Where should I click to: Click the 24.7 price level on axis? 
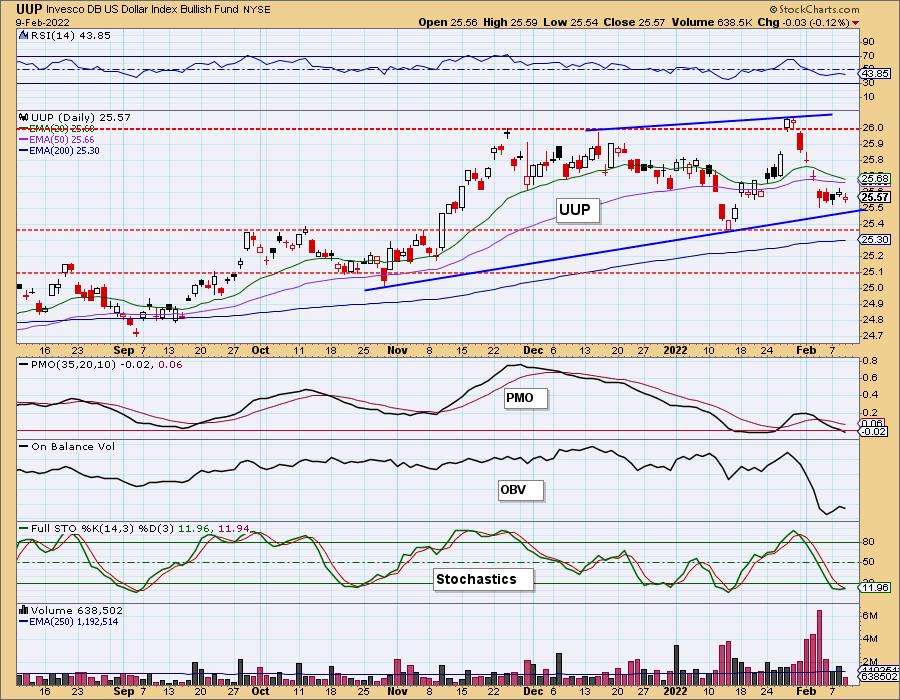[x=872, y=335]
